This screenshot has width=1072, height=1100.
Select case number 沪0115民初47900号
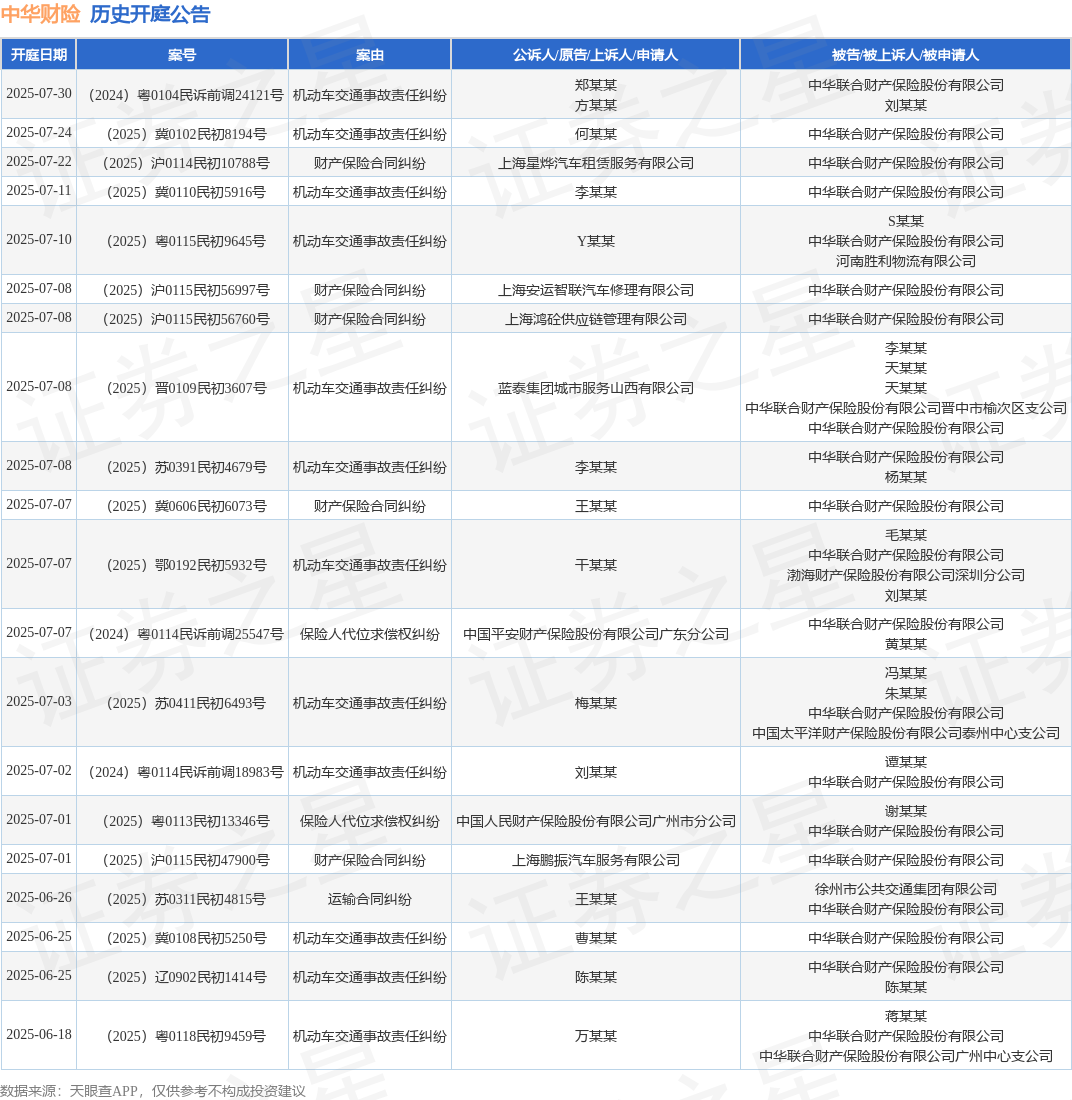[x=186, y=860]
